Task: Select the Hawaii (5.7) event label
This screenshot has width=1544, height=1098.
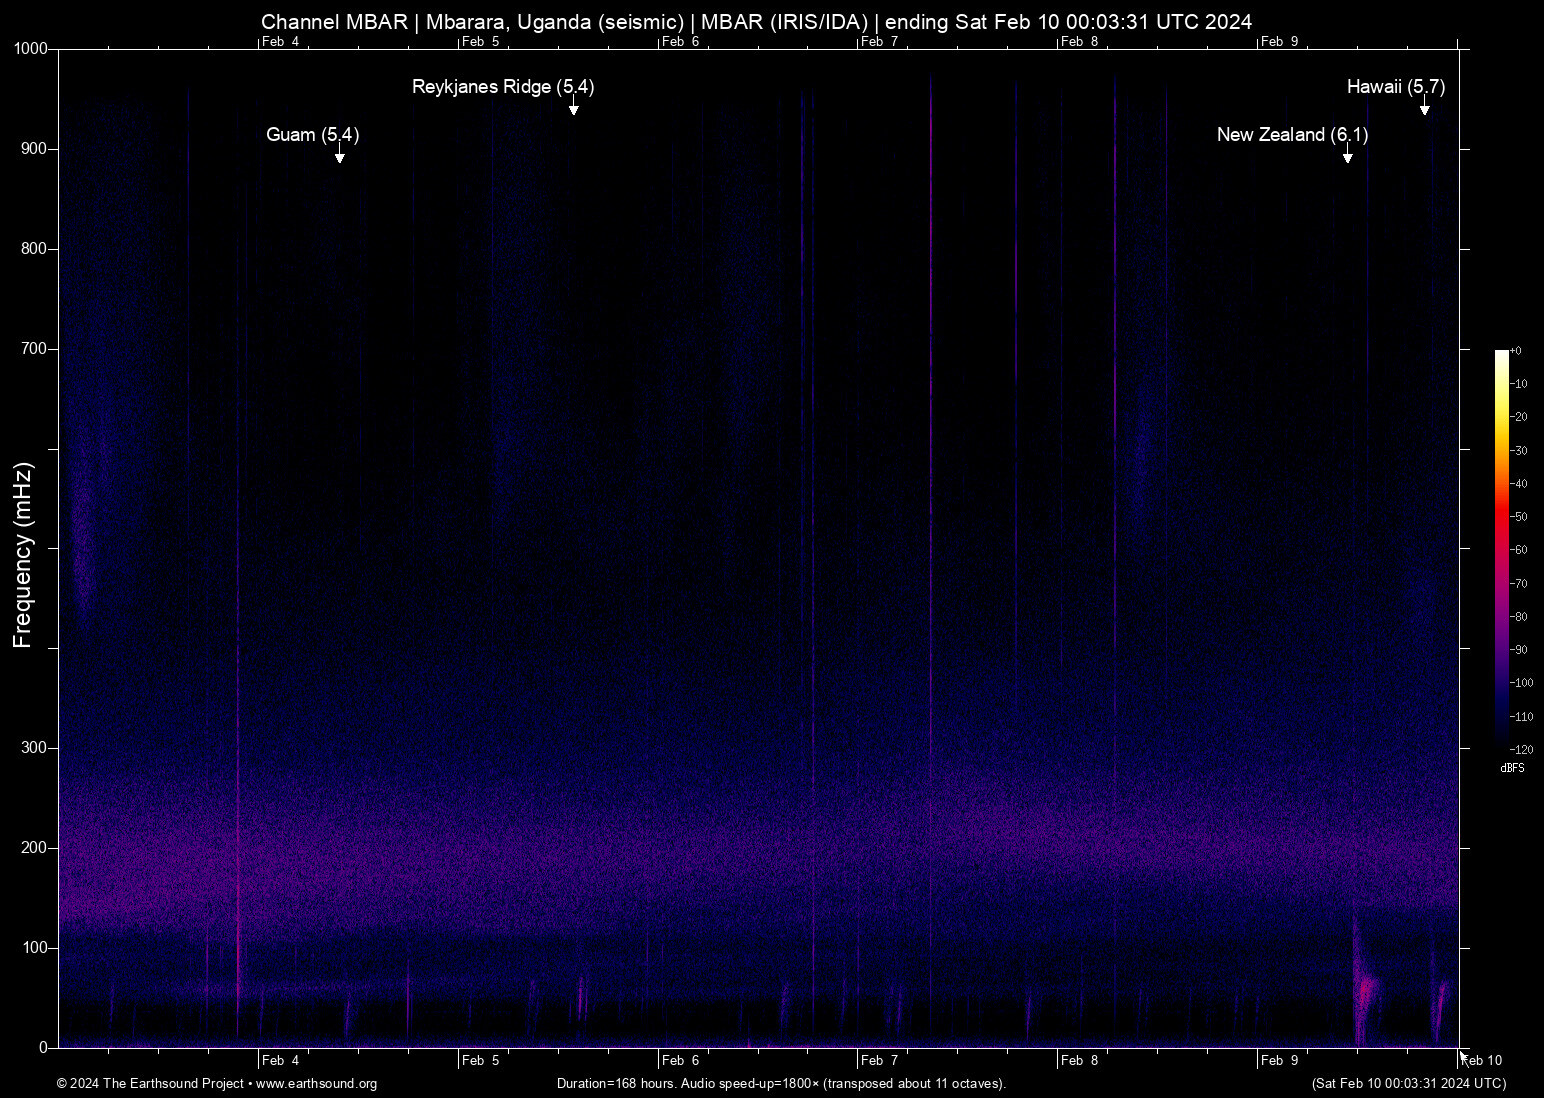Action: [x=1395, y=87]
